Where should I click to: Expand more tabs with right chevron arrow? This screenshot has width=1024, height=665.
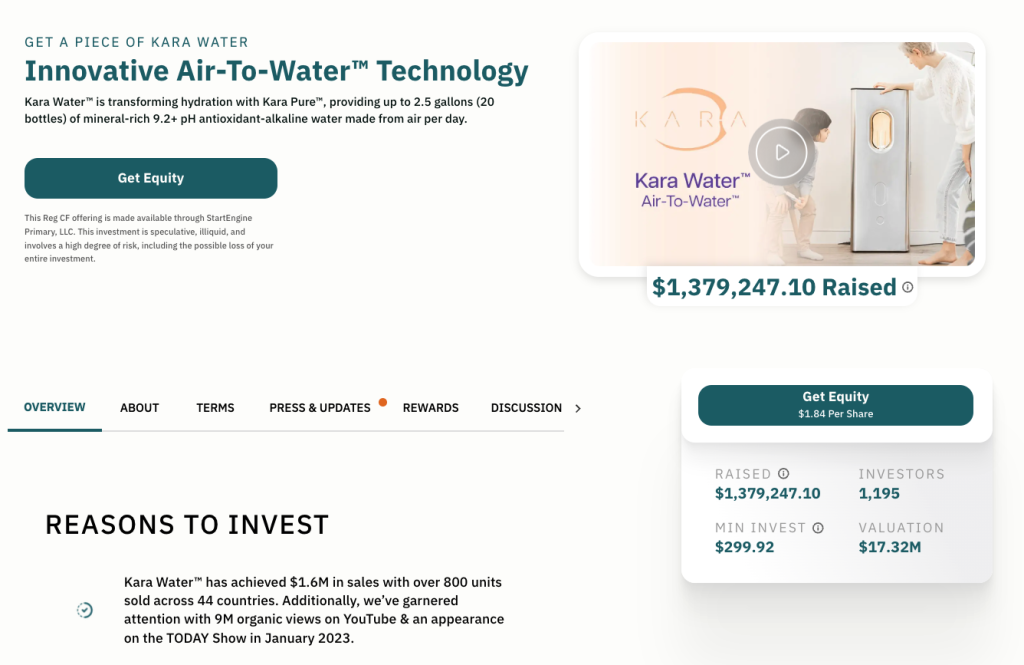(x=578, y=408)
